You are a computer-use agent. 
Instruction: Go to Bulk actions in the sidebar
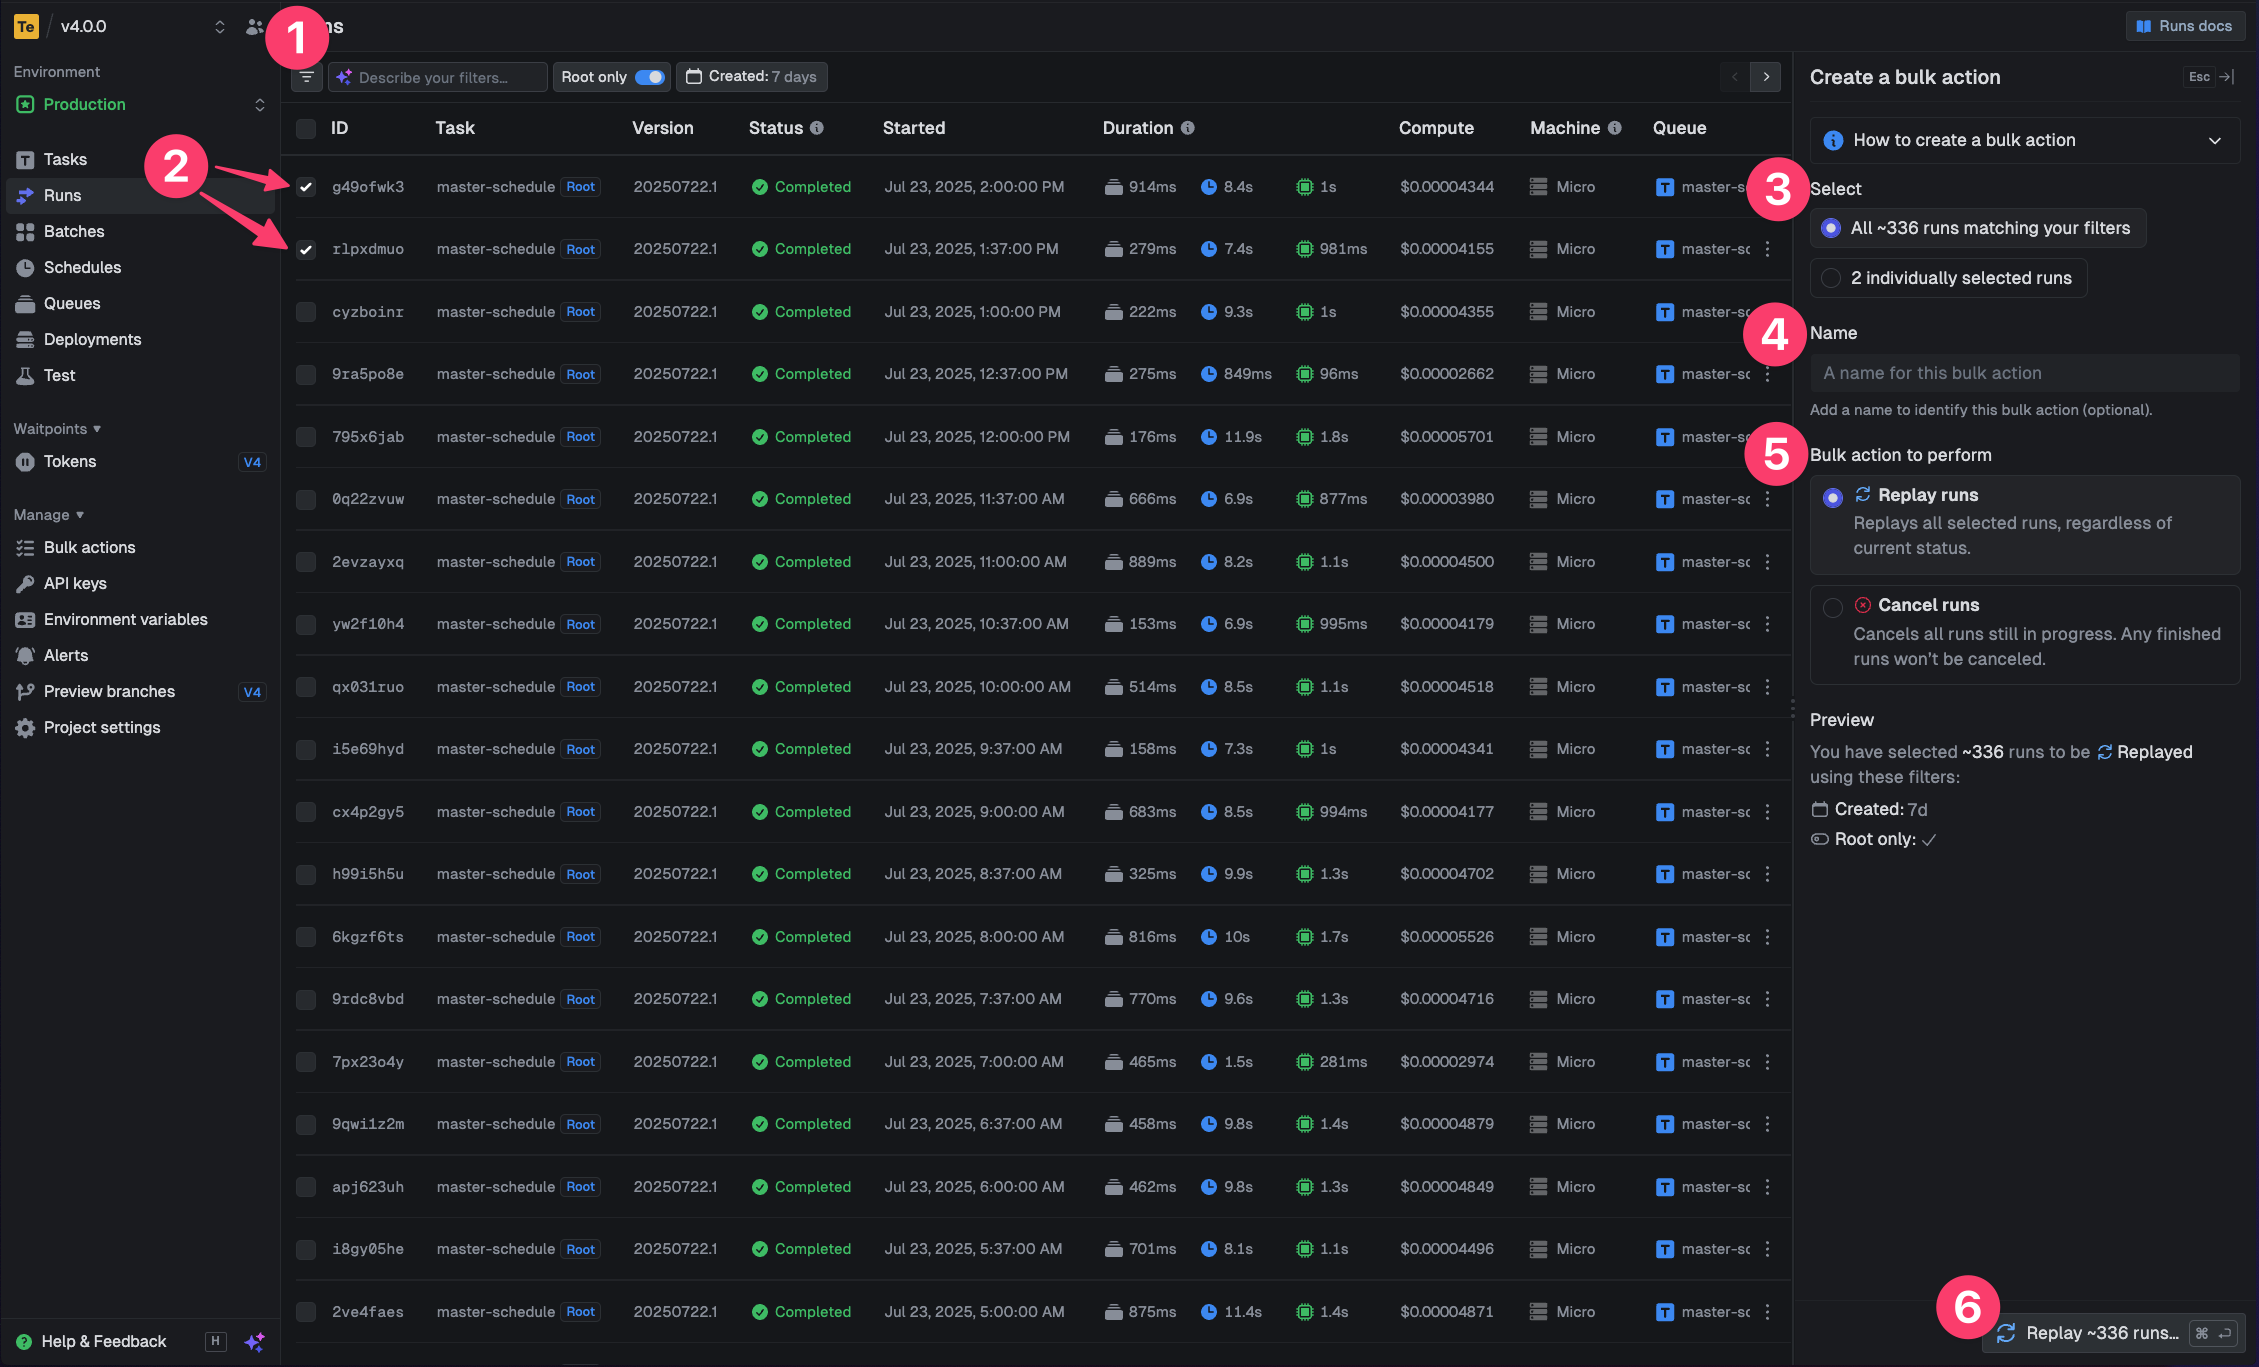pos(89,547)
